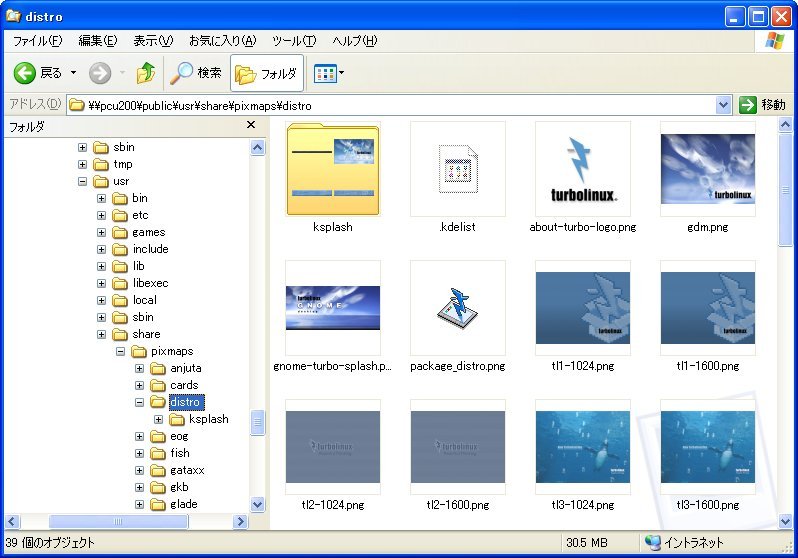Collapse the pixmaps folder node
Image resolution: width=798 pixels, height=558 pixels.
[120, 351]
